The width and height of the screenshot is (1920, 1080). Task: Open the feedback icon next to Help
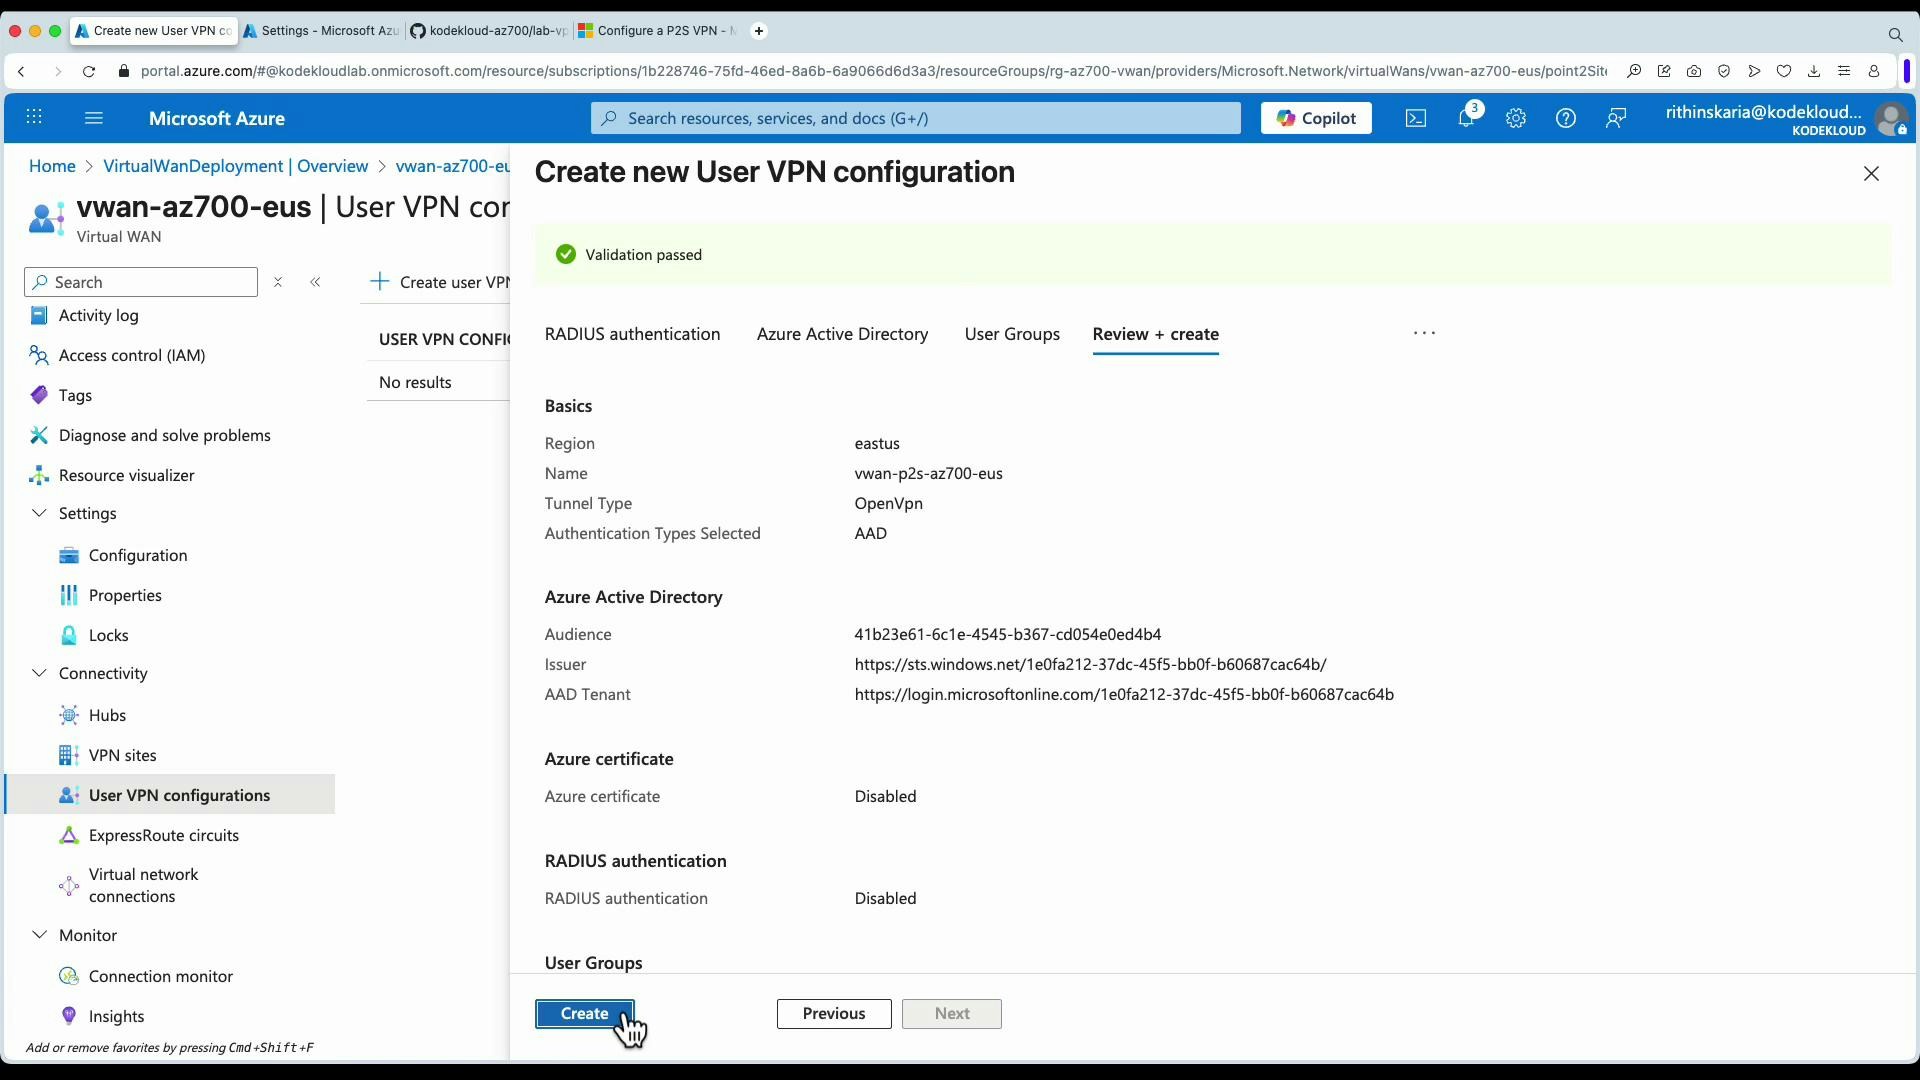click(x=1616, y=118)
